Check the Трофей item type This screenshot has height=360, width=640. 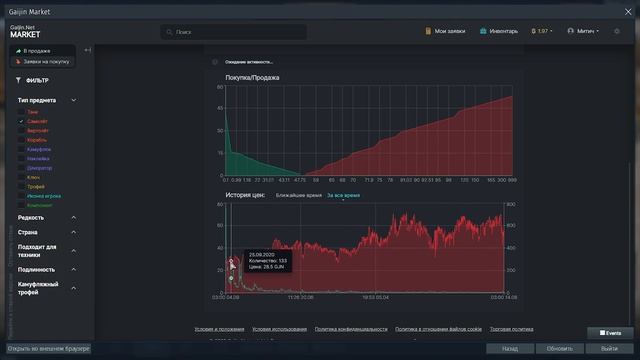(x=21, y=187)
